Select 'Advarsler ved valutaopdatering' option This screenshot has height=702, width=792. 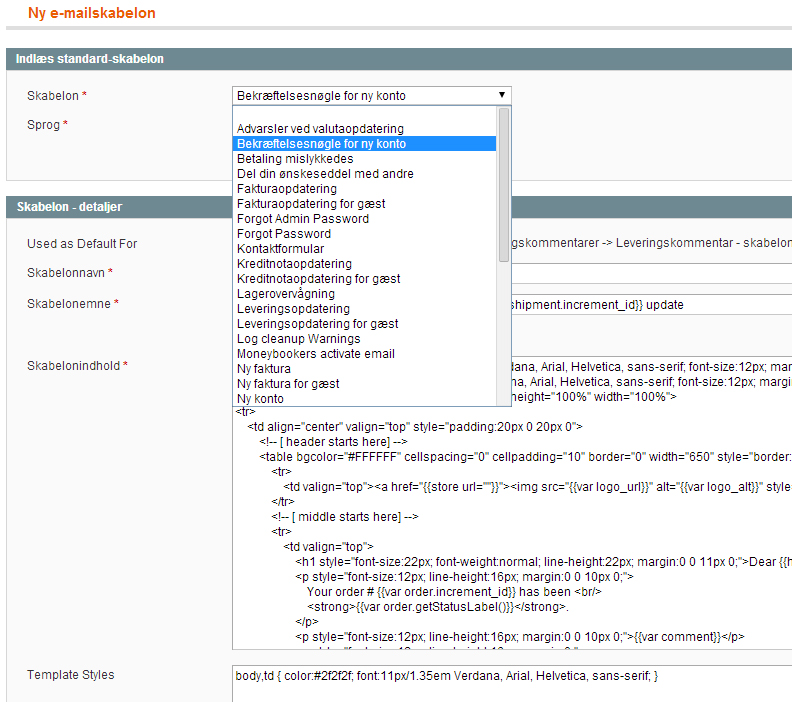coord(320,129)
